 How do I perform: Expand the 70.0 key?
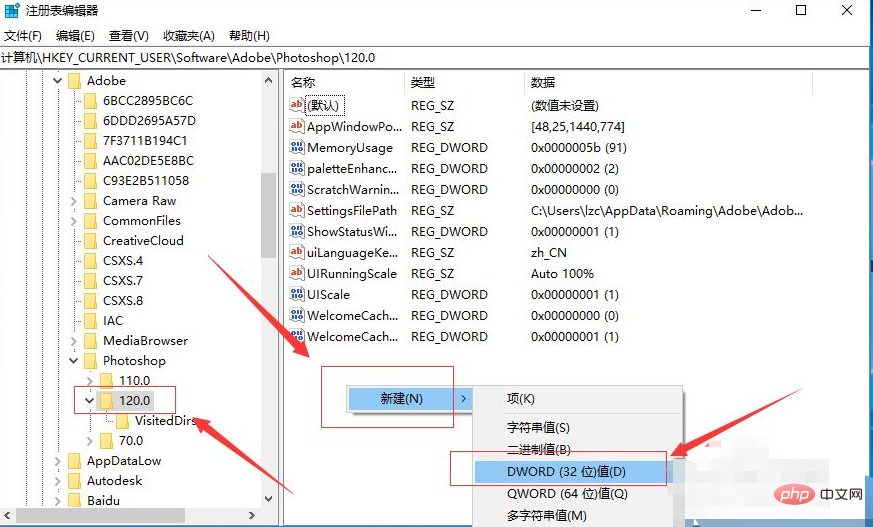pos(90,441)
